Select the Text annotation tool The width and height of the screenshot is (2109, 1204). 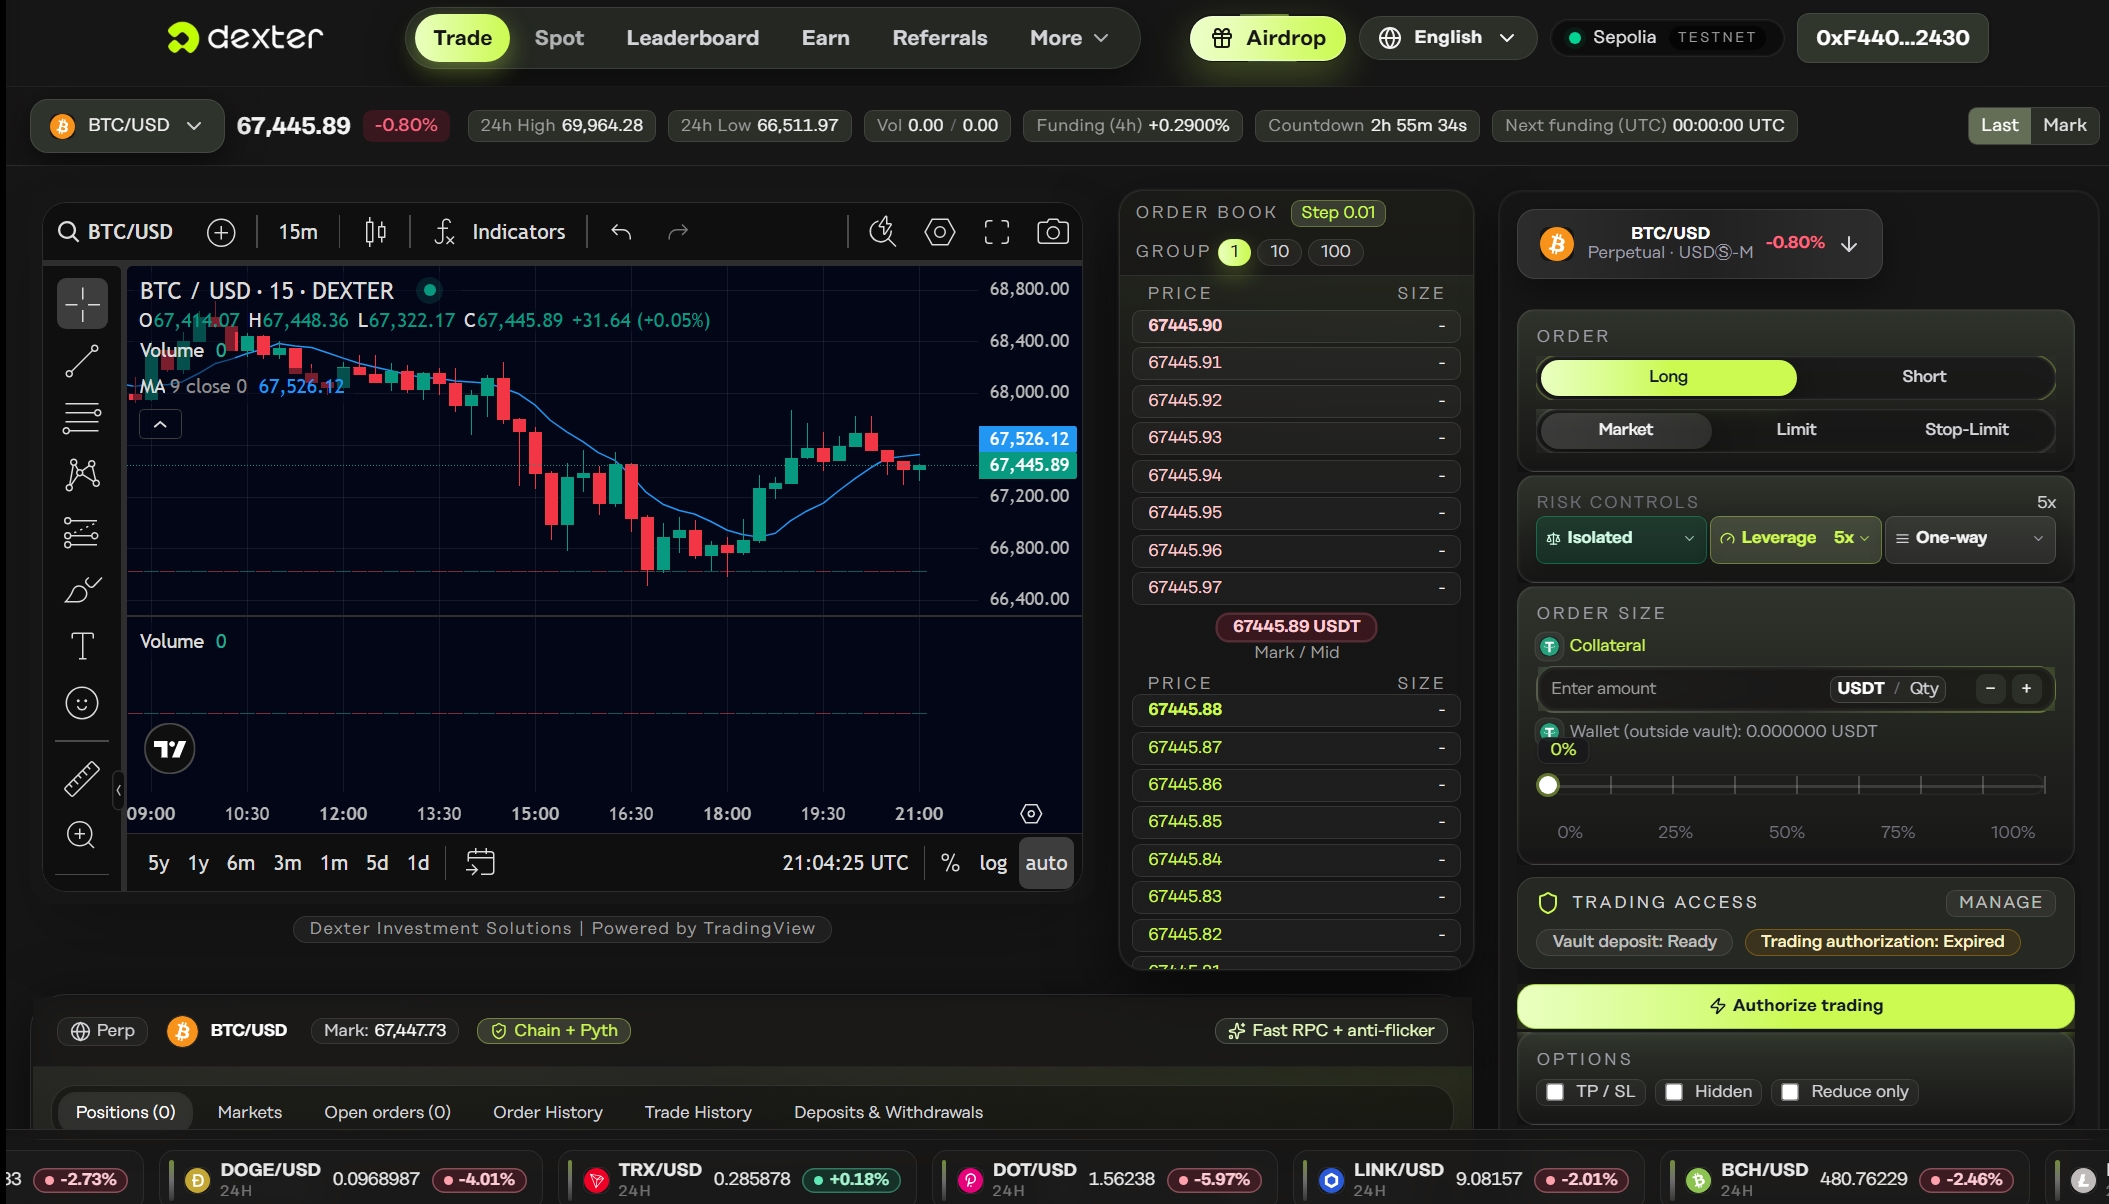[x=82, y=646]
